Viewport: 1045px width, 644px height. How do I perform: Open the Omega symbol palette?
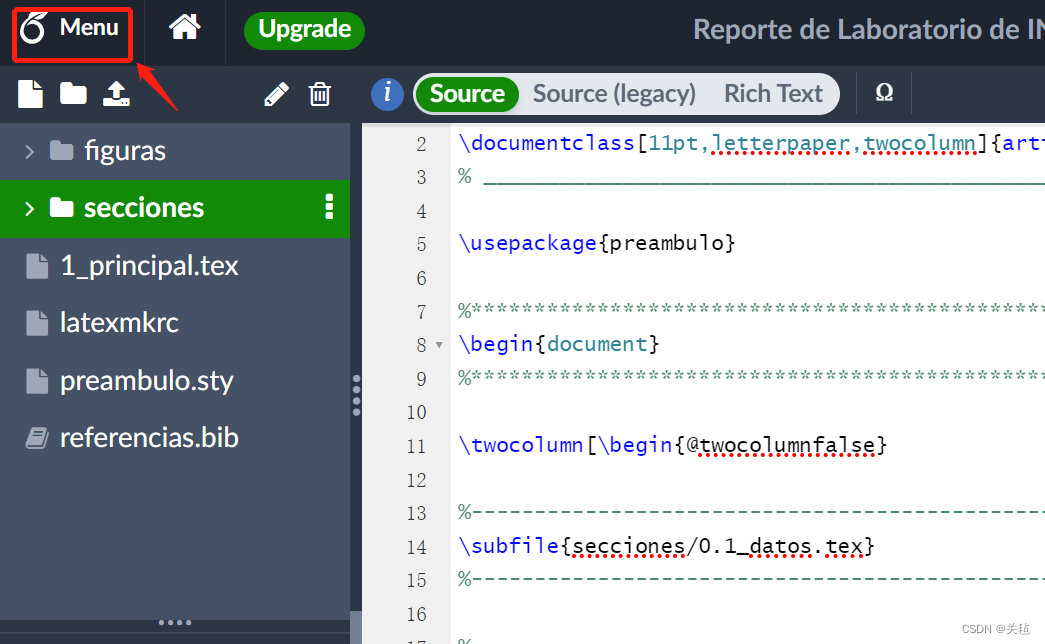(x=884, y=93)
